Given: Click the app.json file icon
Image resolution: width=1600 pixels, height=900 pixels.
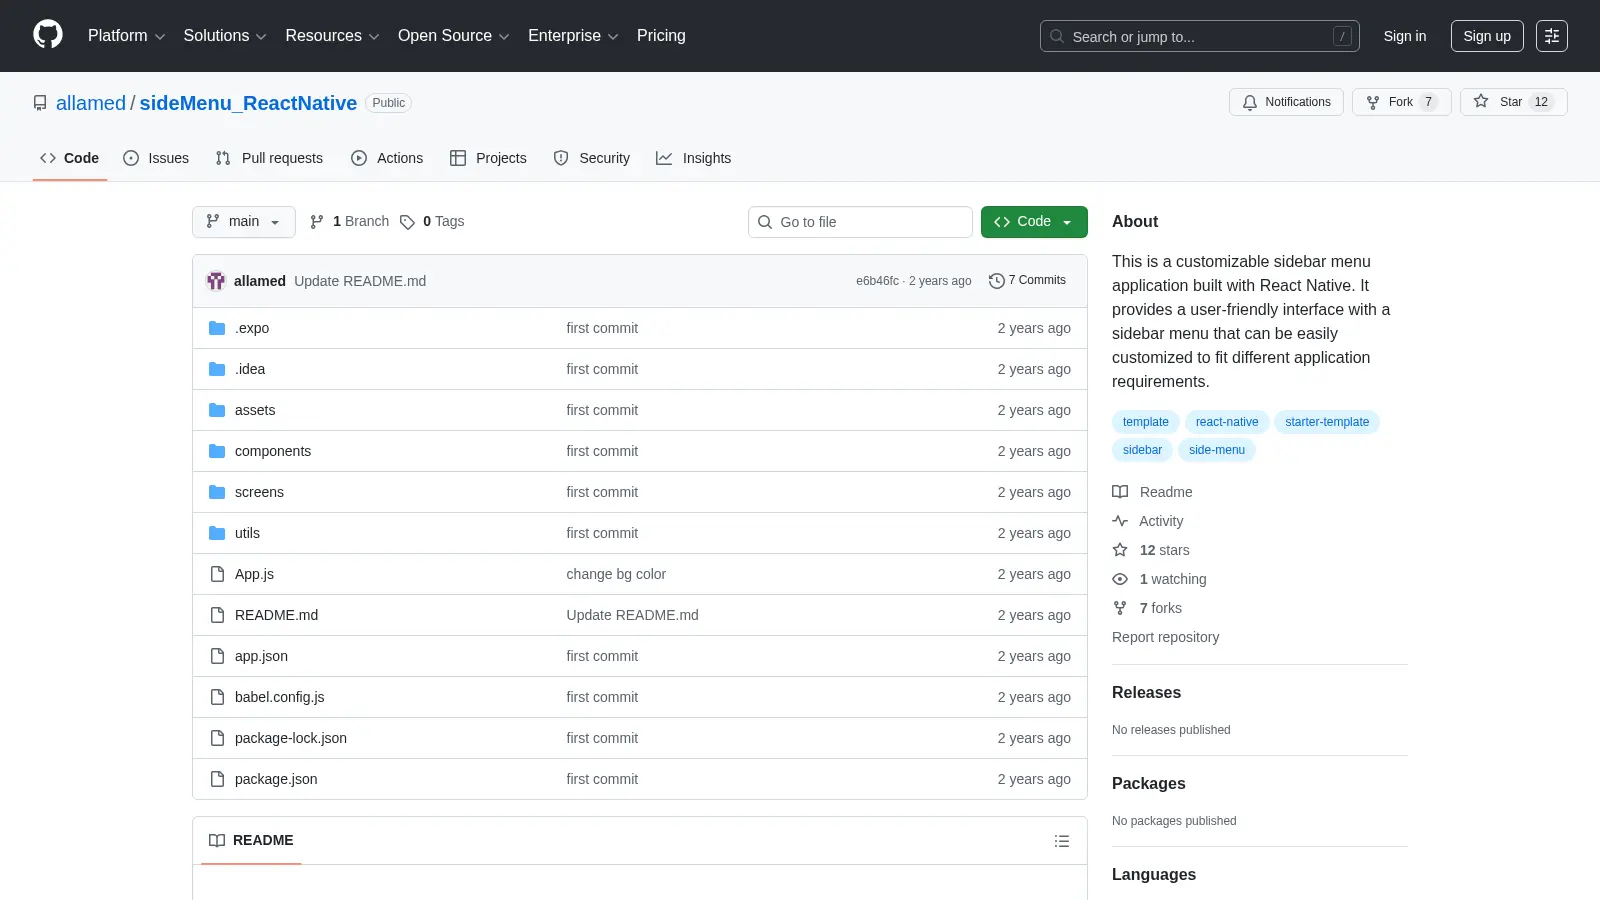Looking at the screenshot, I should pyautogui.click(x=217, y=656).
